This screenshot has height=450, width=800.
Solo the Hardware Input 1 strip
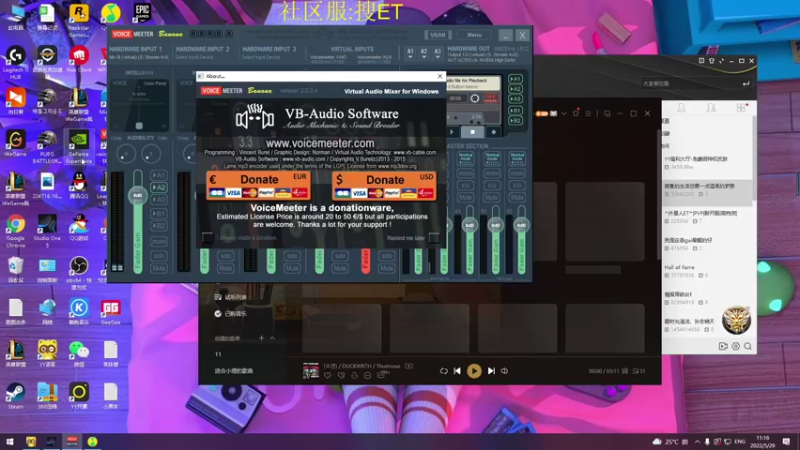coord(159,256)
